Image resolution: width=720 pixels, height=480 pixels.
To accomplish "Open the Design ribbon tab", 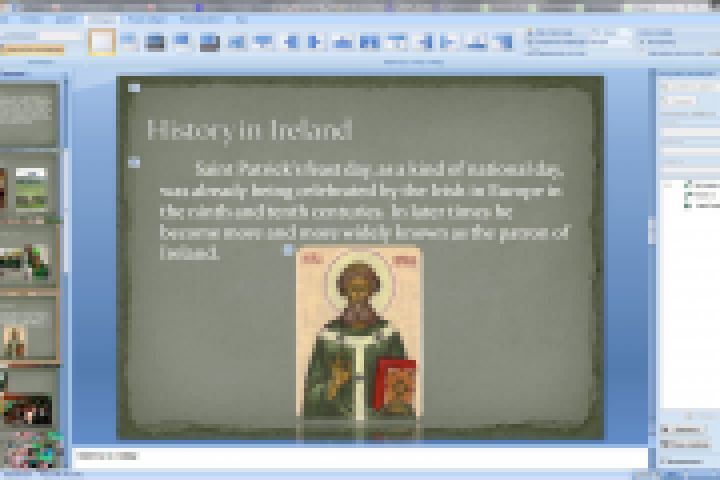I will tap(66, 20).
